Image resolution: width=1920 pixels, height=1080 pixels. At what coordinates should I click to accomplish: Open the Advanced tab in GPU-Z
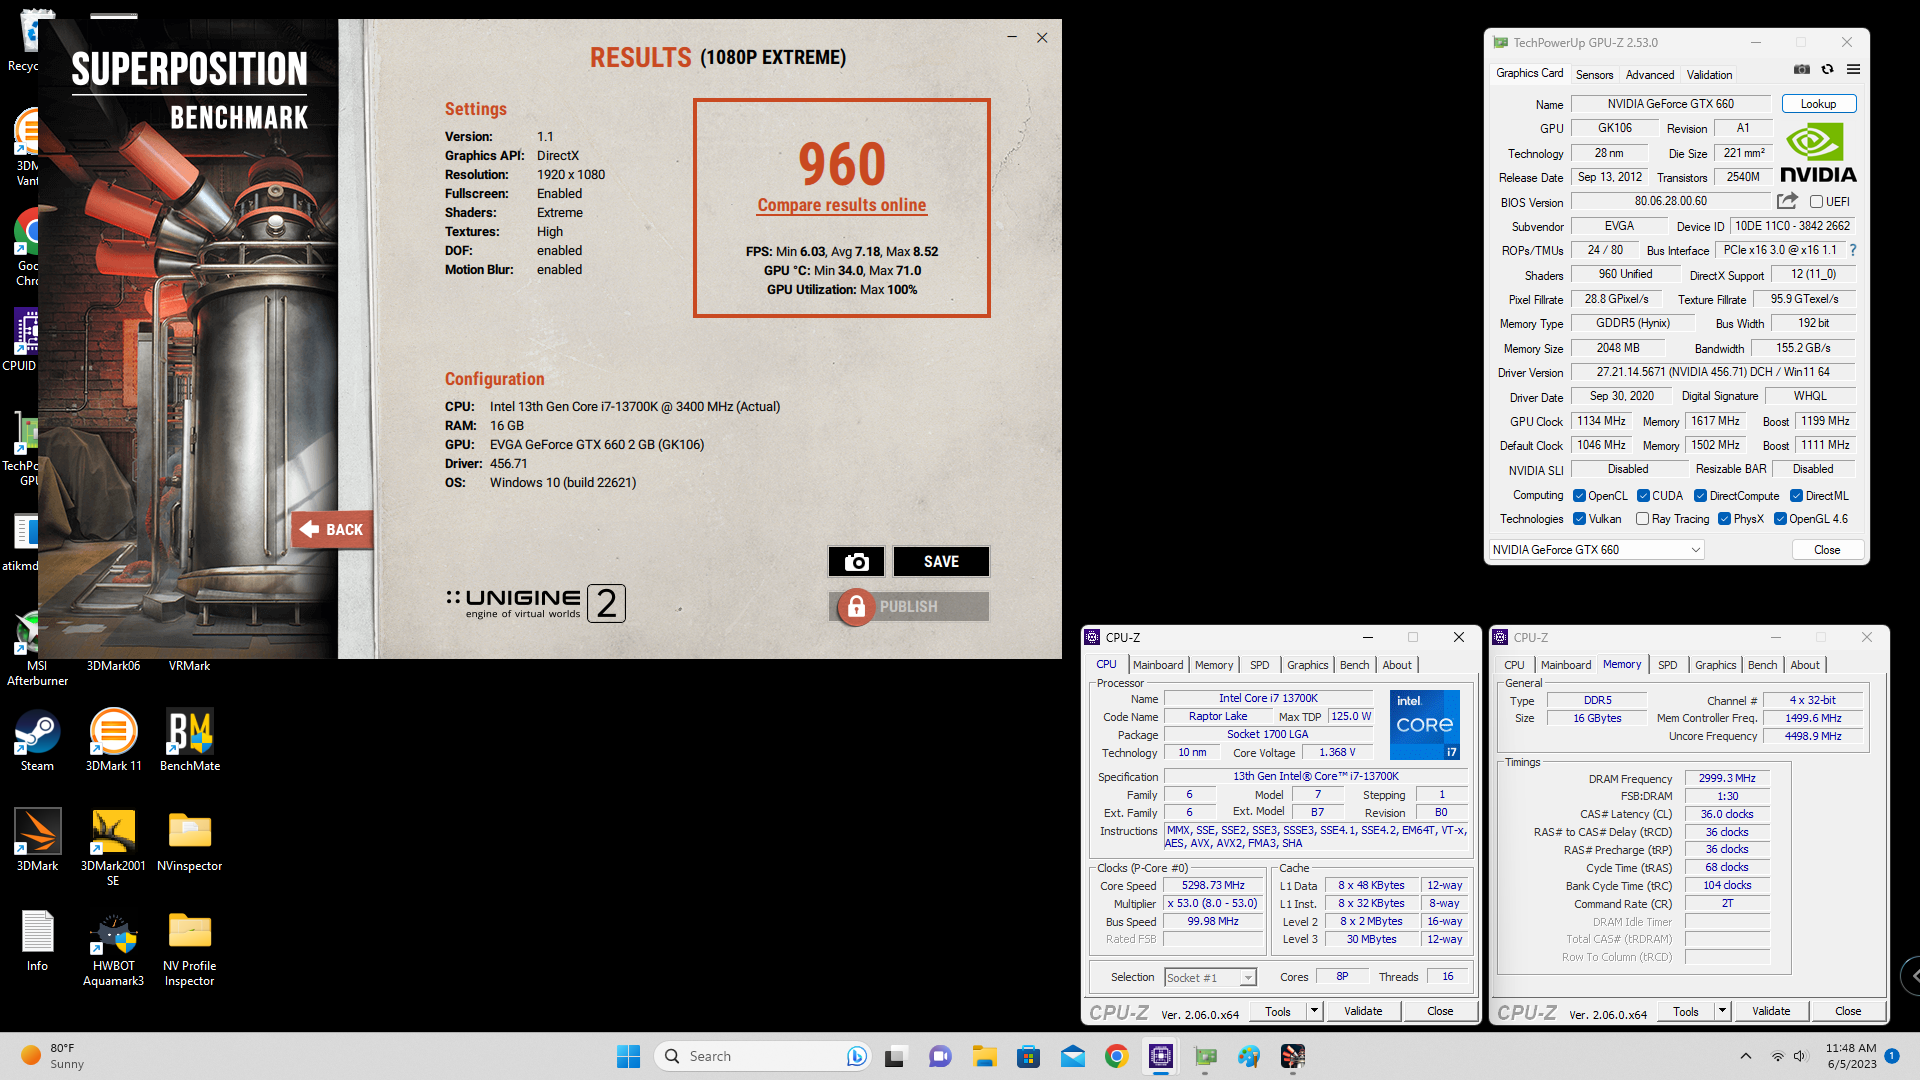1649,75
